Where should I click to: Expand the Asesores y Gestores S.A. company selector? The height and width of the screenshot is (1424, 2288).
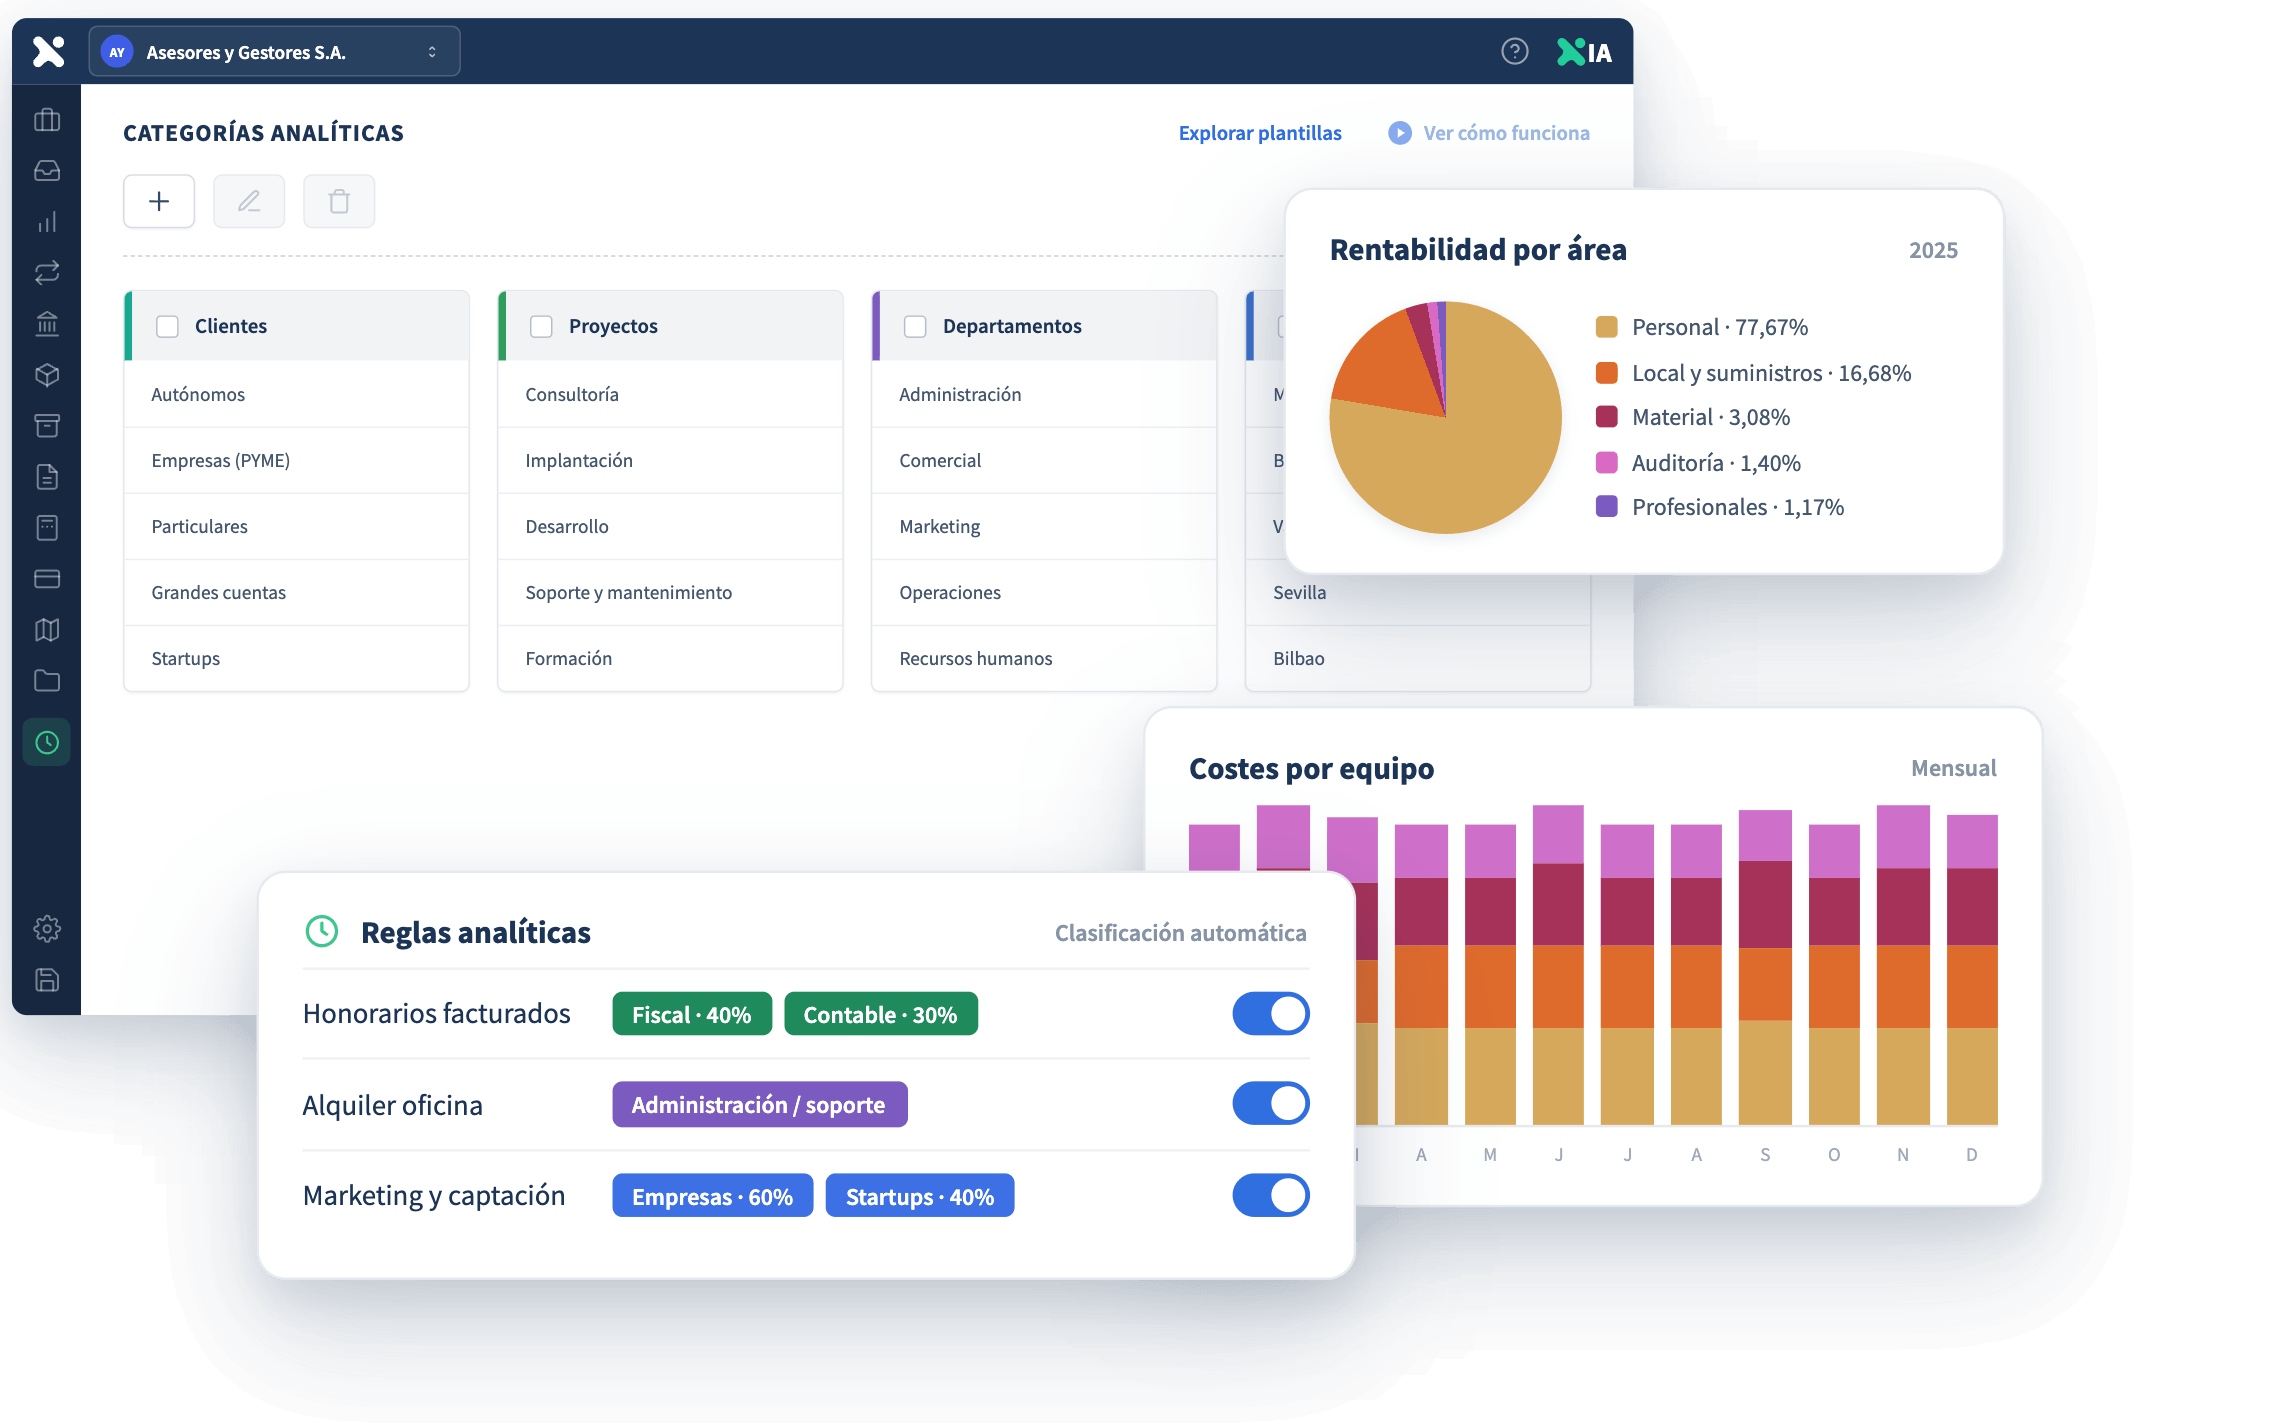coord(275,52)
